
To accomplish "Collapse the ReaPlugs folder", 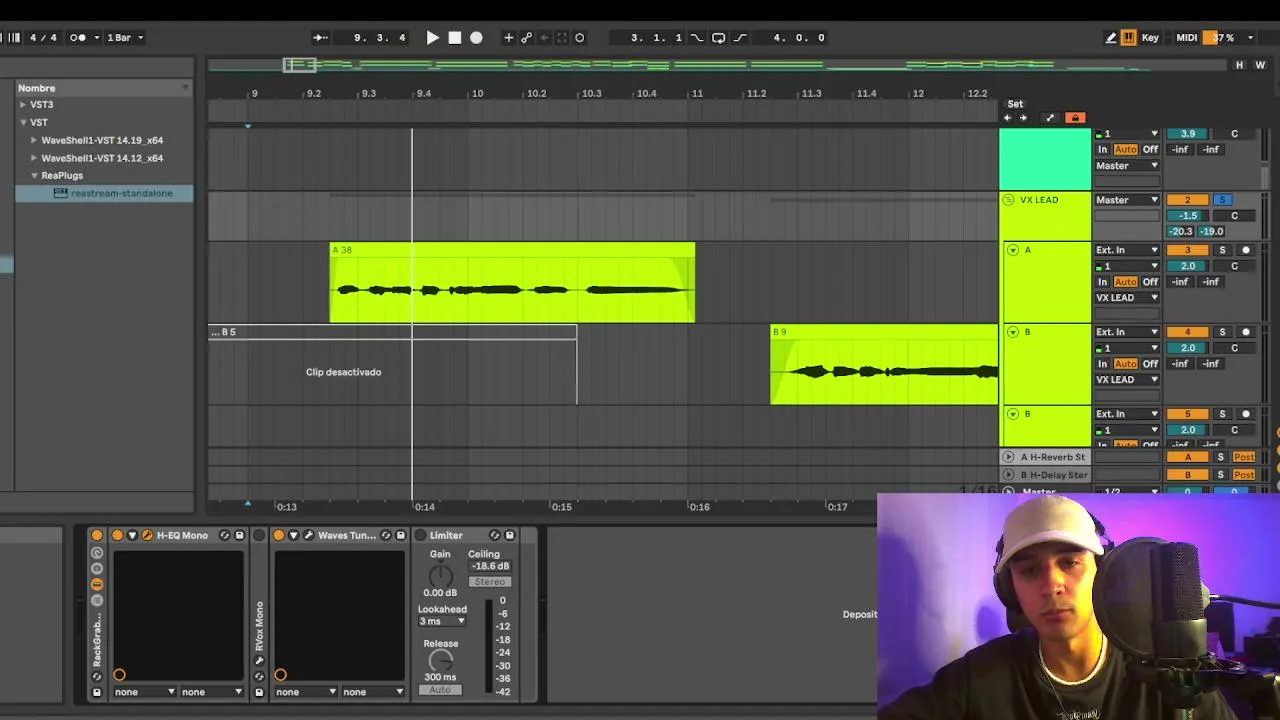I will point(34,175).
